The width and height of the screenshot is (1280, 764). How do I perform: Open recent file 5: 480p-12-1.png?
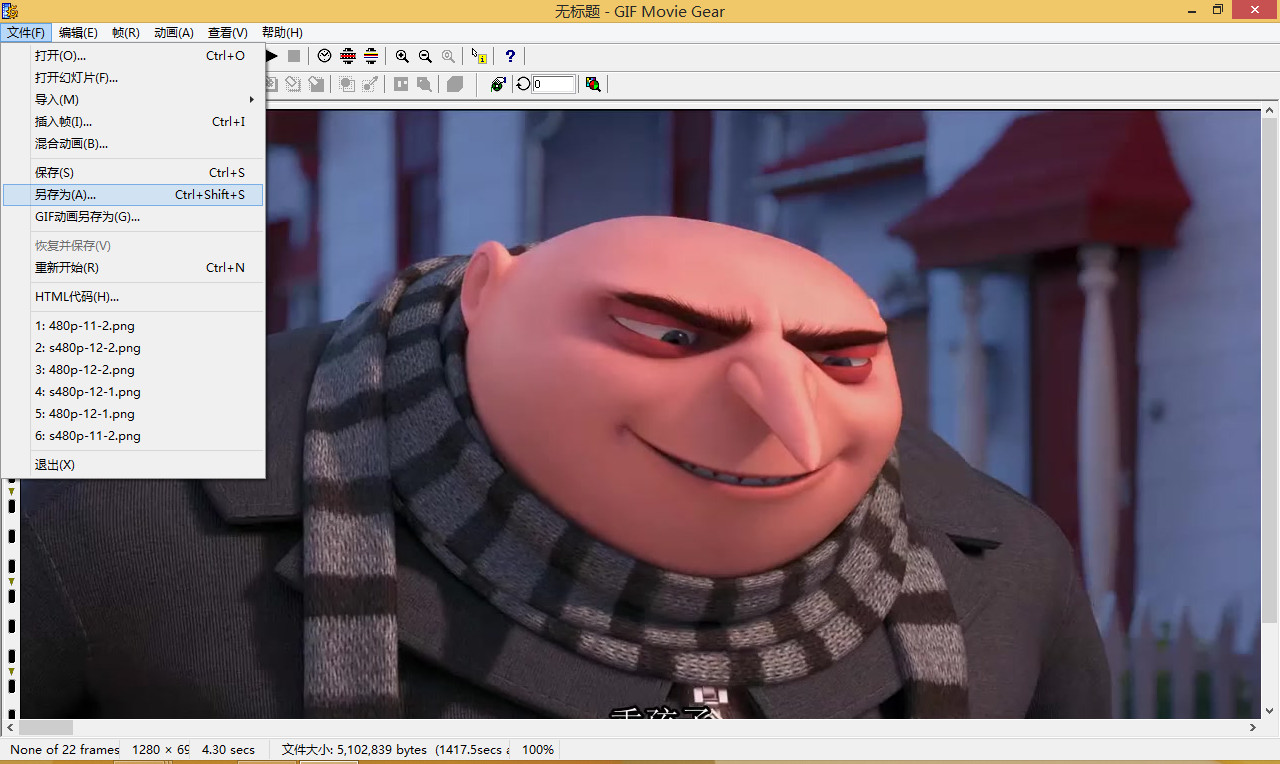[x=133, y=414]
